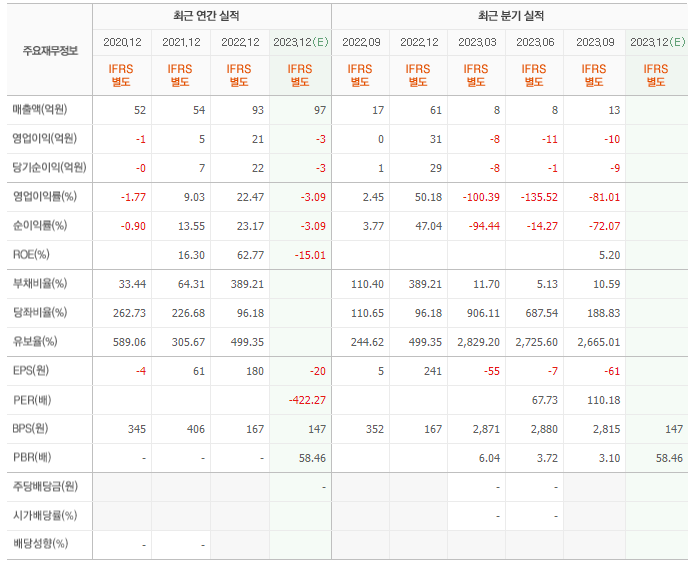
Task: Click the EPS value -55
Action: [491, 372]
